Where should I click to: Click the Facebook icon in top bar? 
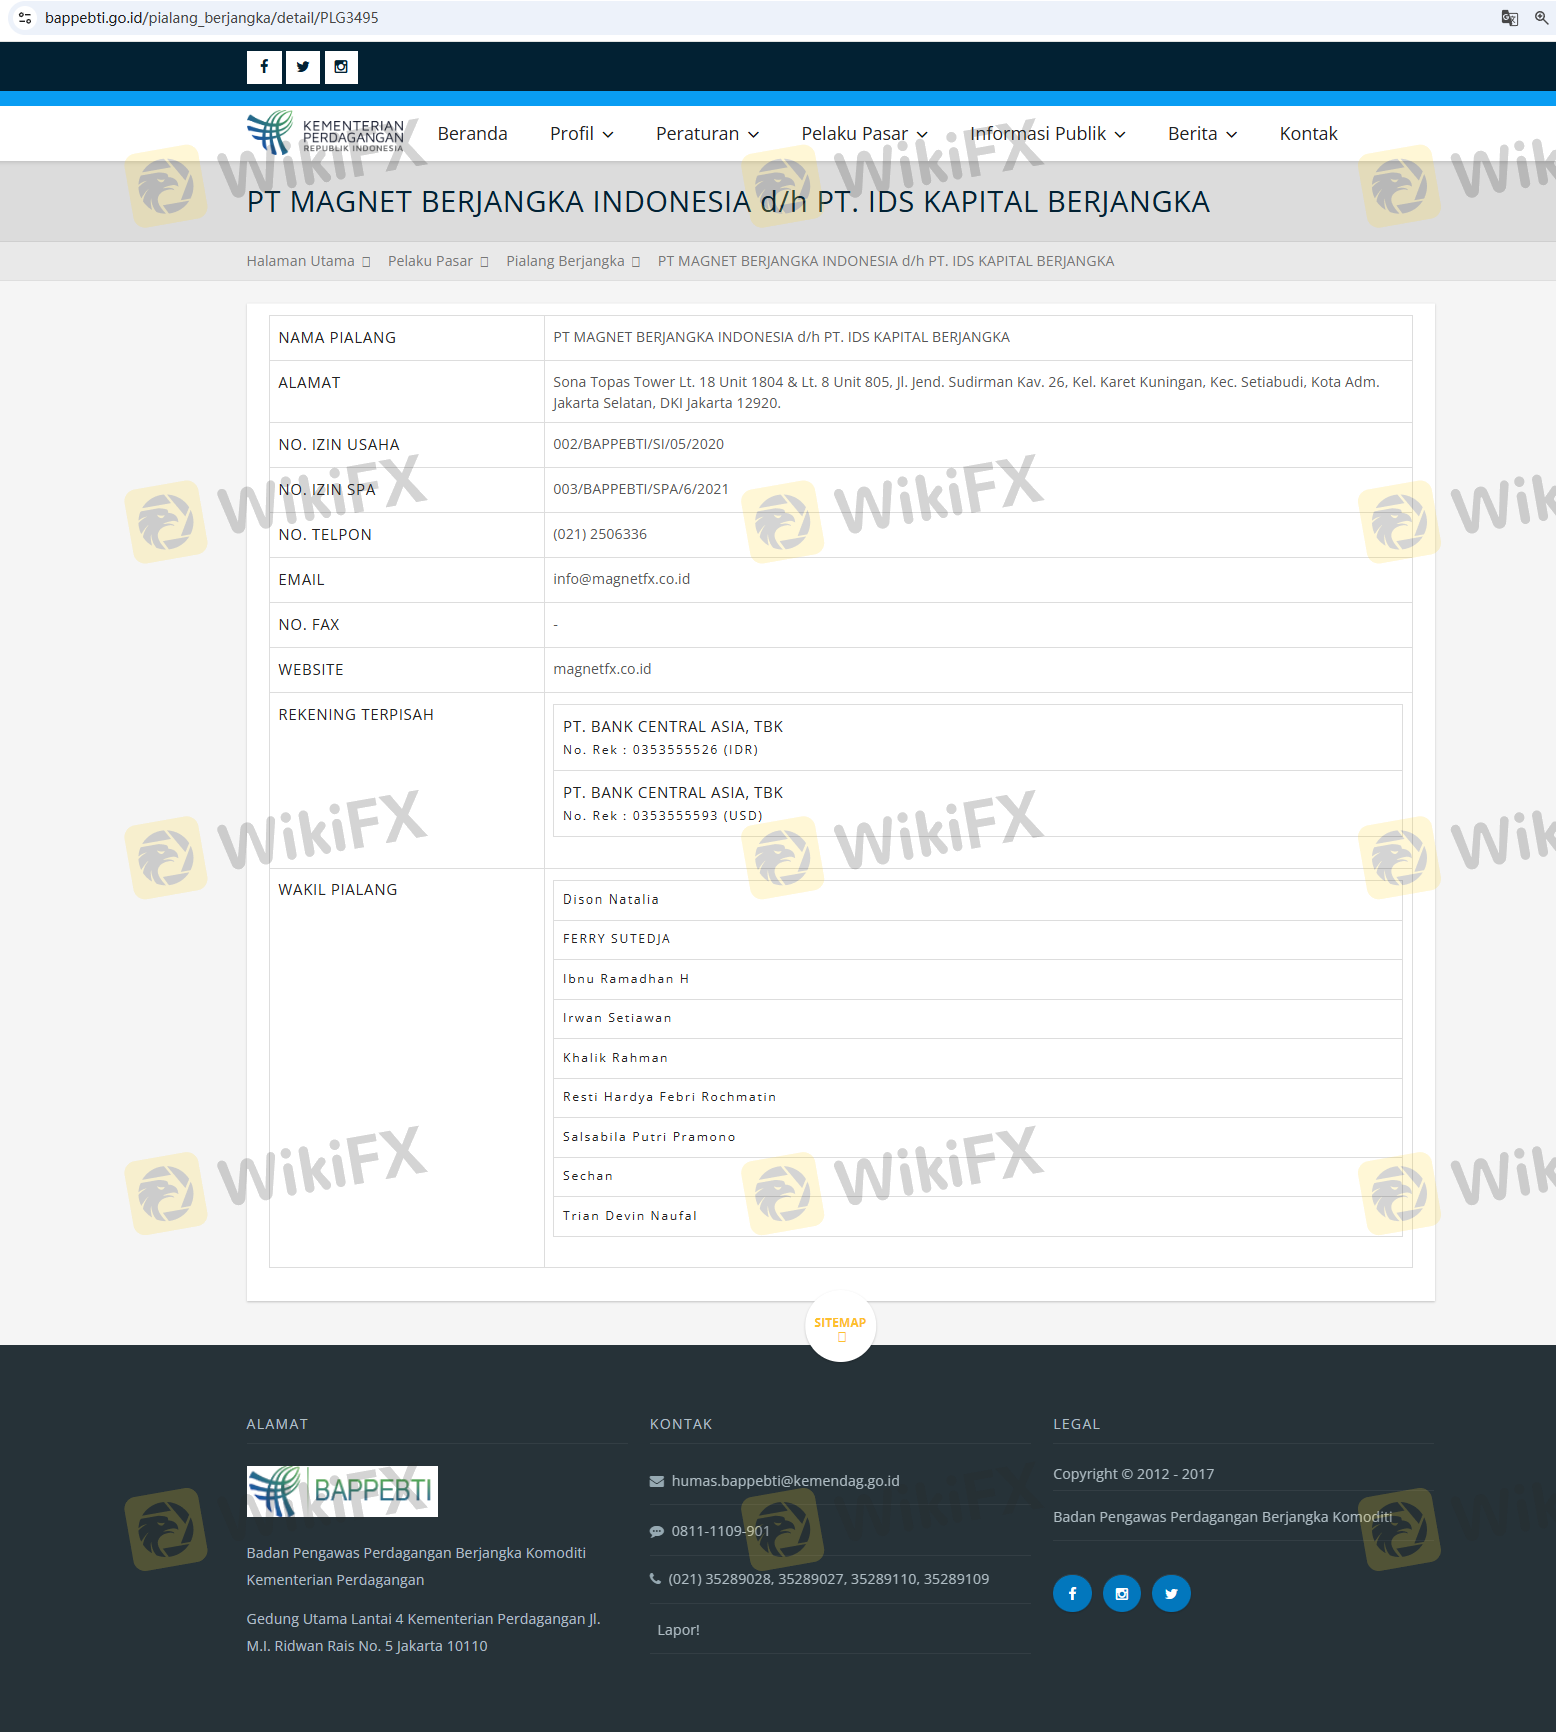pyautogui.click(x=264, y=67)
